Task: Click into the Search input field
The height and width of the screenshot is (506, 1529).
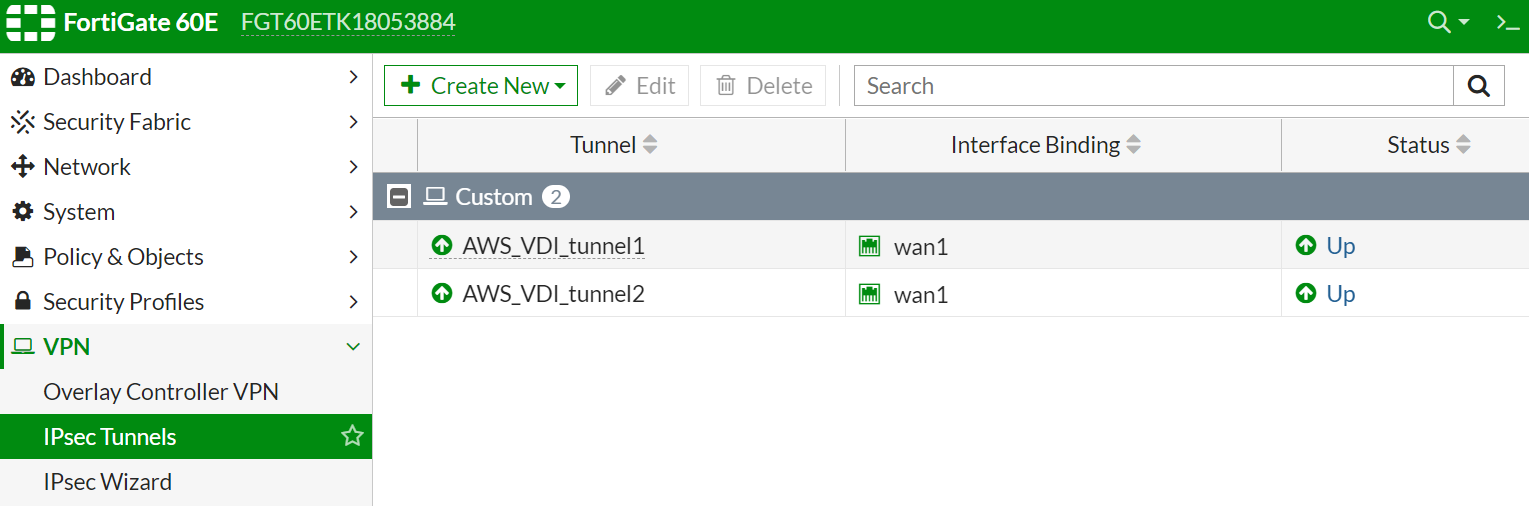Action: click(1152, 86)
